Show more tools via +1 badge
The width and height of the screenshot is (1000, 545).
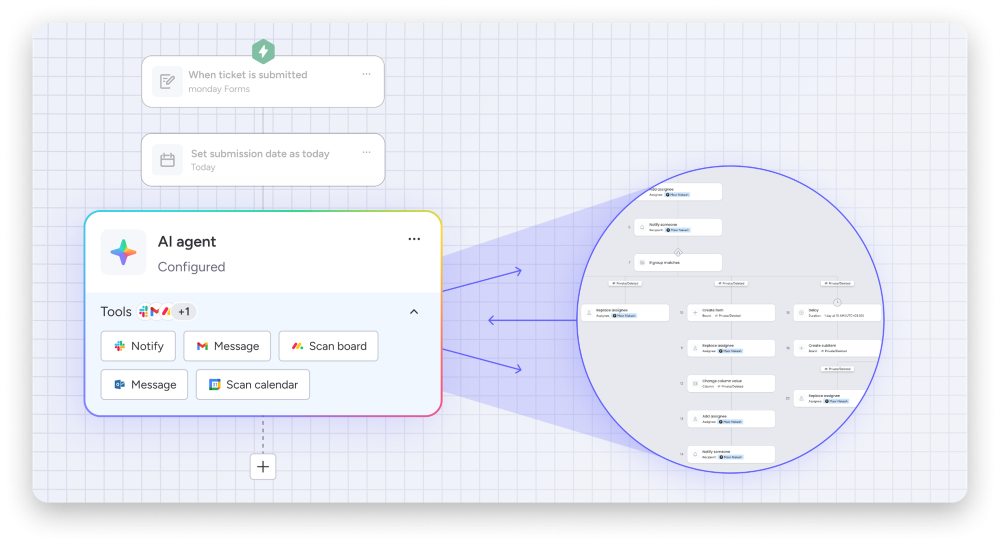click(184, 312)
